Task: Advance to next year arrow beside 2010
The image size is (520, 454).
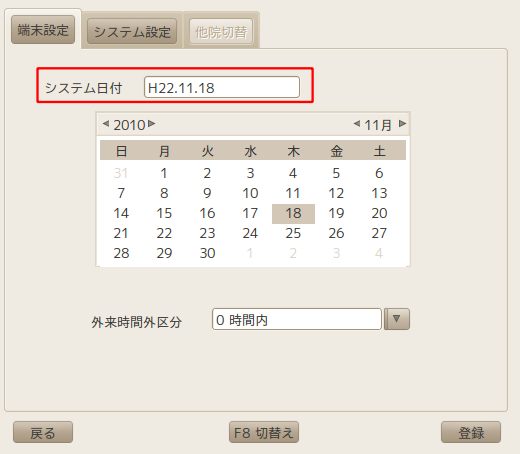Action: click(x=152, y=124)
